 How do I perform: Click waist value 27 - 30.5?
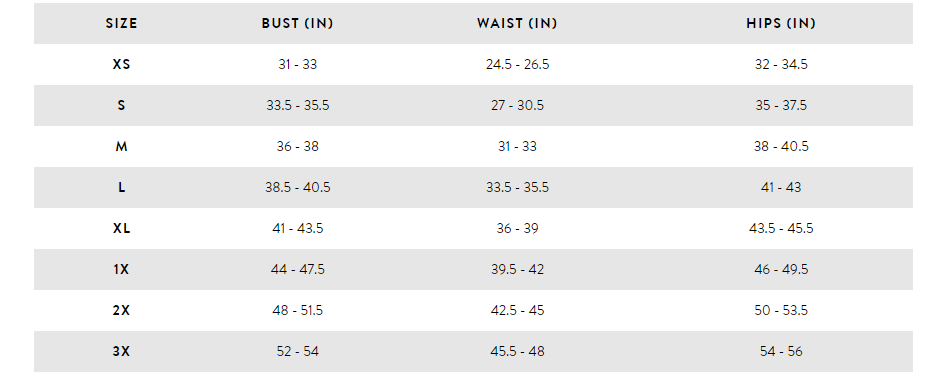pyautogui.click(x=517, y=105)
